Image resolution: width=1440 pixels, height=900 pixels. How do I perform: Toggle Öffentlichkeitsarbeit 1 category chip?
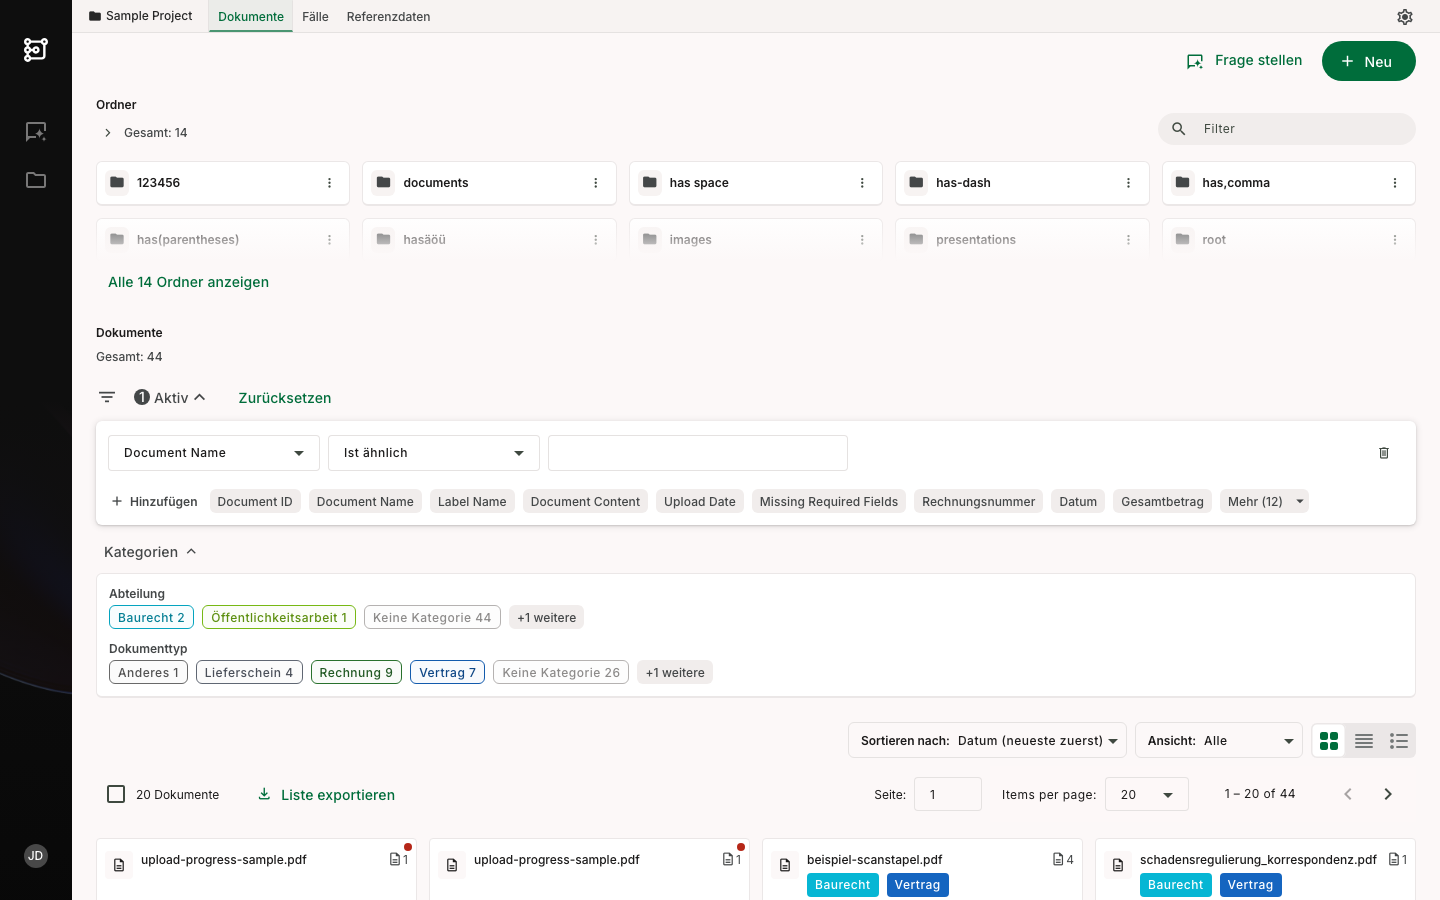pos(279,618)
